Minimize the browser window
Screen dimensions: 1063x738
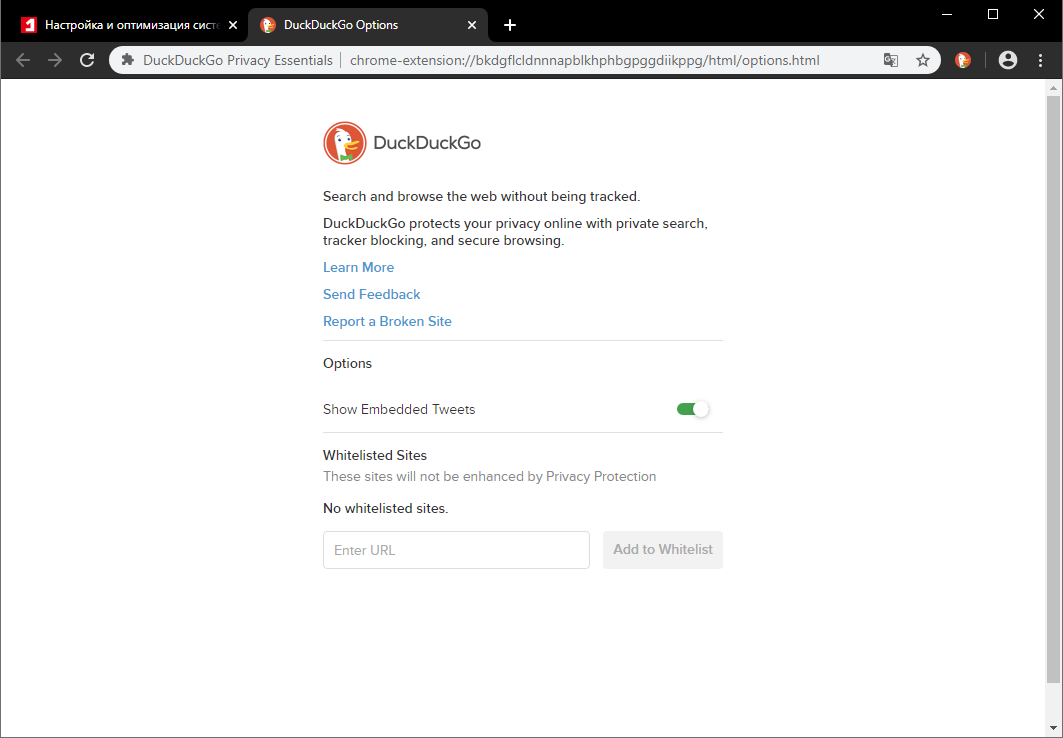coord(947,14)
